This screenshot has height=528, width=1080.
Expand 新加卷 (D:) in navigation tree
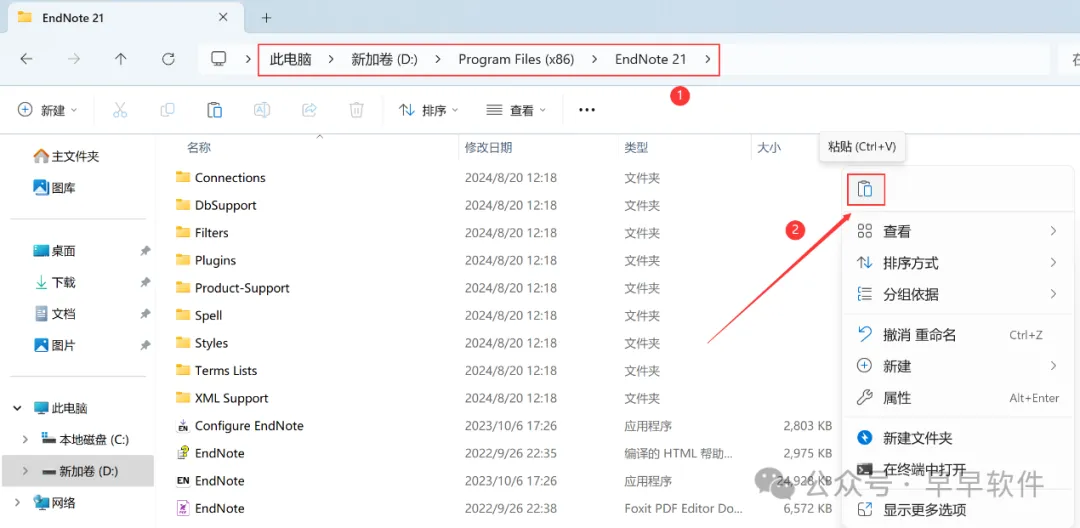25,471
